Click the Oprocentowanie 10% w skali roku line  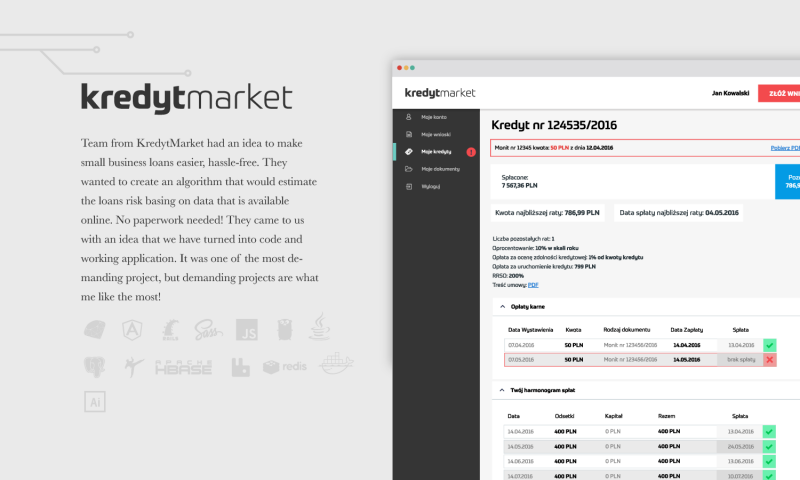pos(535,248)
